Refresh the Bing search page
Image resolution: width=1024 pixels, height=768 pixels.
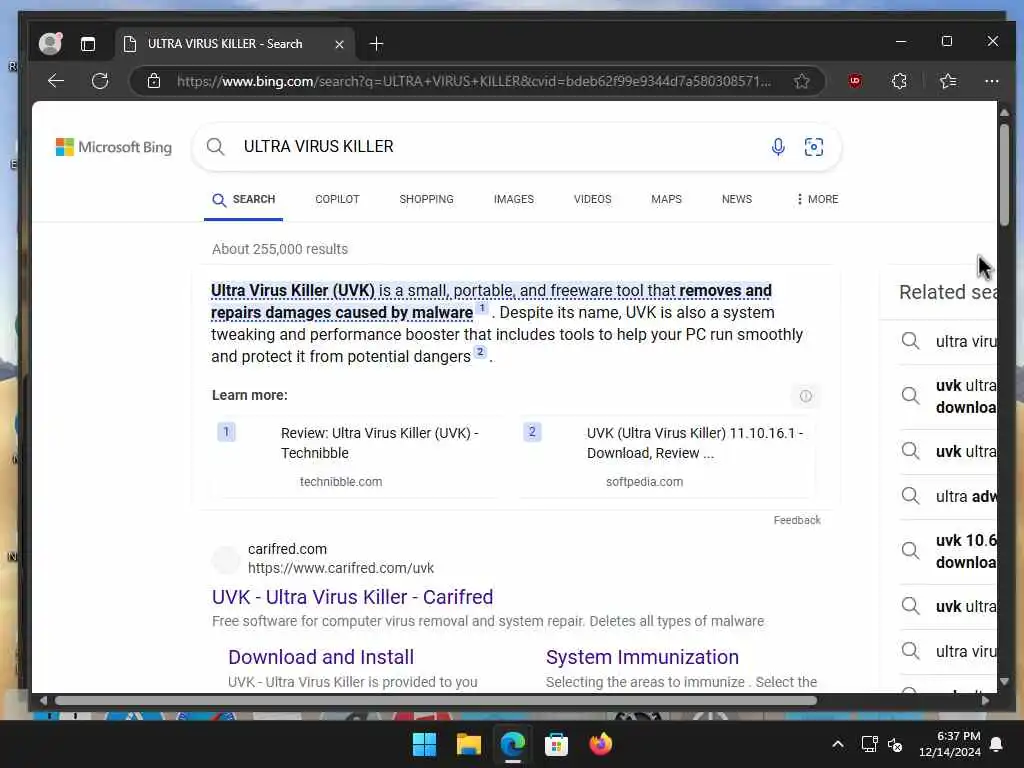click(100, 81)
